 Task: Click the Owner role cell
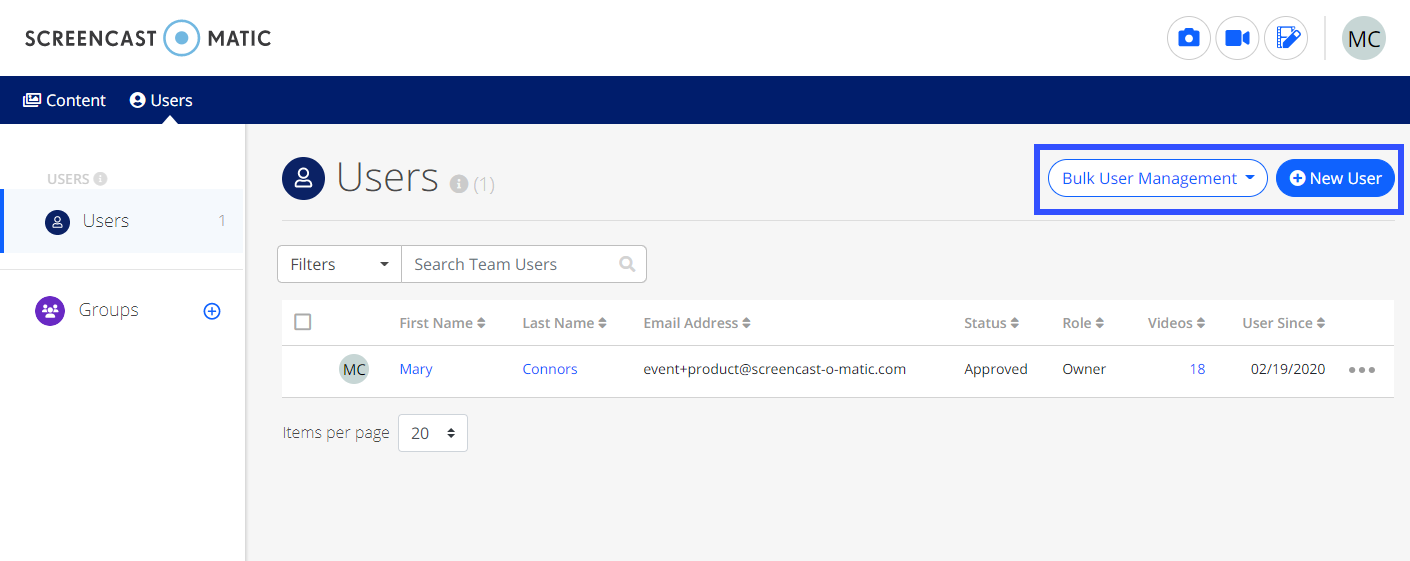(x=1084, y=369)
